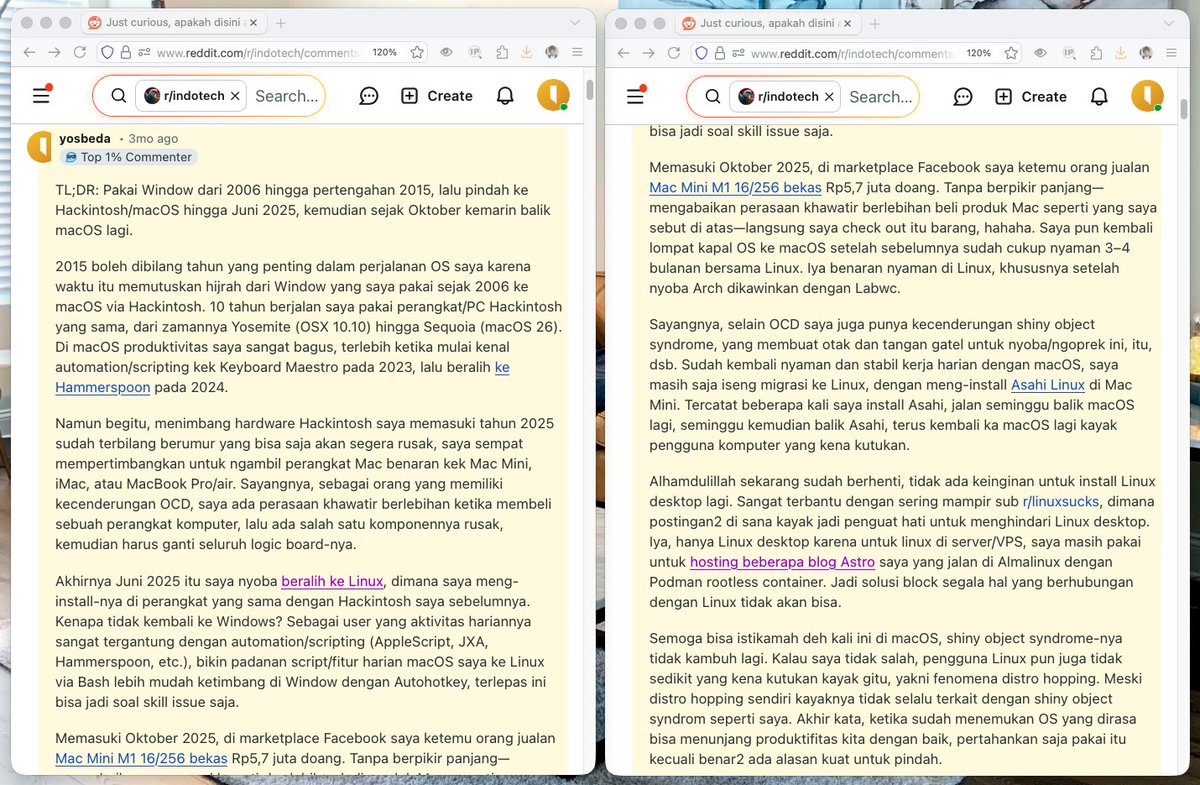Open the 'beralih ke Linux' link
The width and height of the screenshot is (1200, 785).
(x=332, y=580)
